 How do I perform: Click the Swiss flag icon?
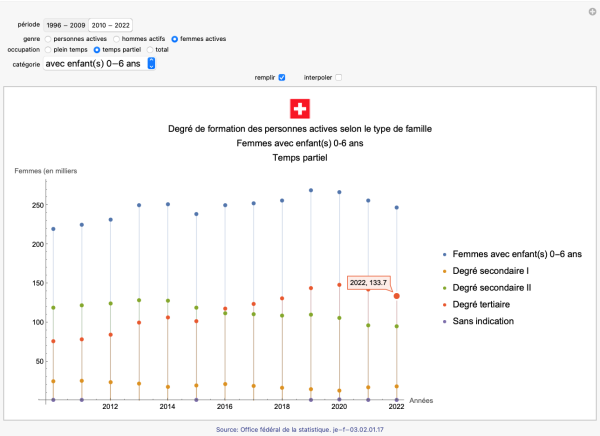click(301, 110)
